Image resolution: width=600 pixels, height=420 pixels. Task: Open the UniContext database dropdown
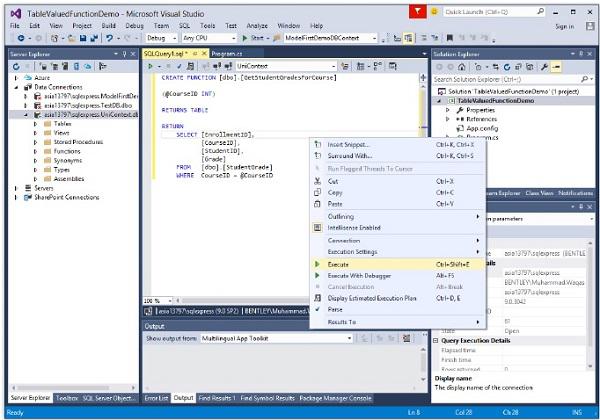coord(286,66)
